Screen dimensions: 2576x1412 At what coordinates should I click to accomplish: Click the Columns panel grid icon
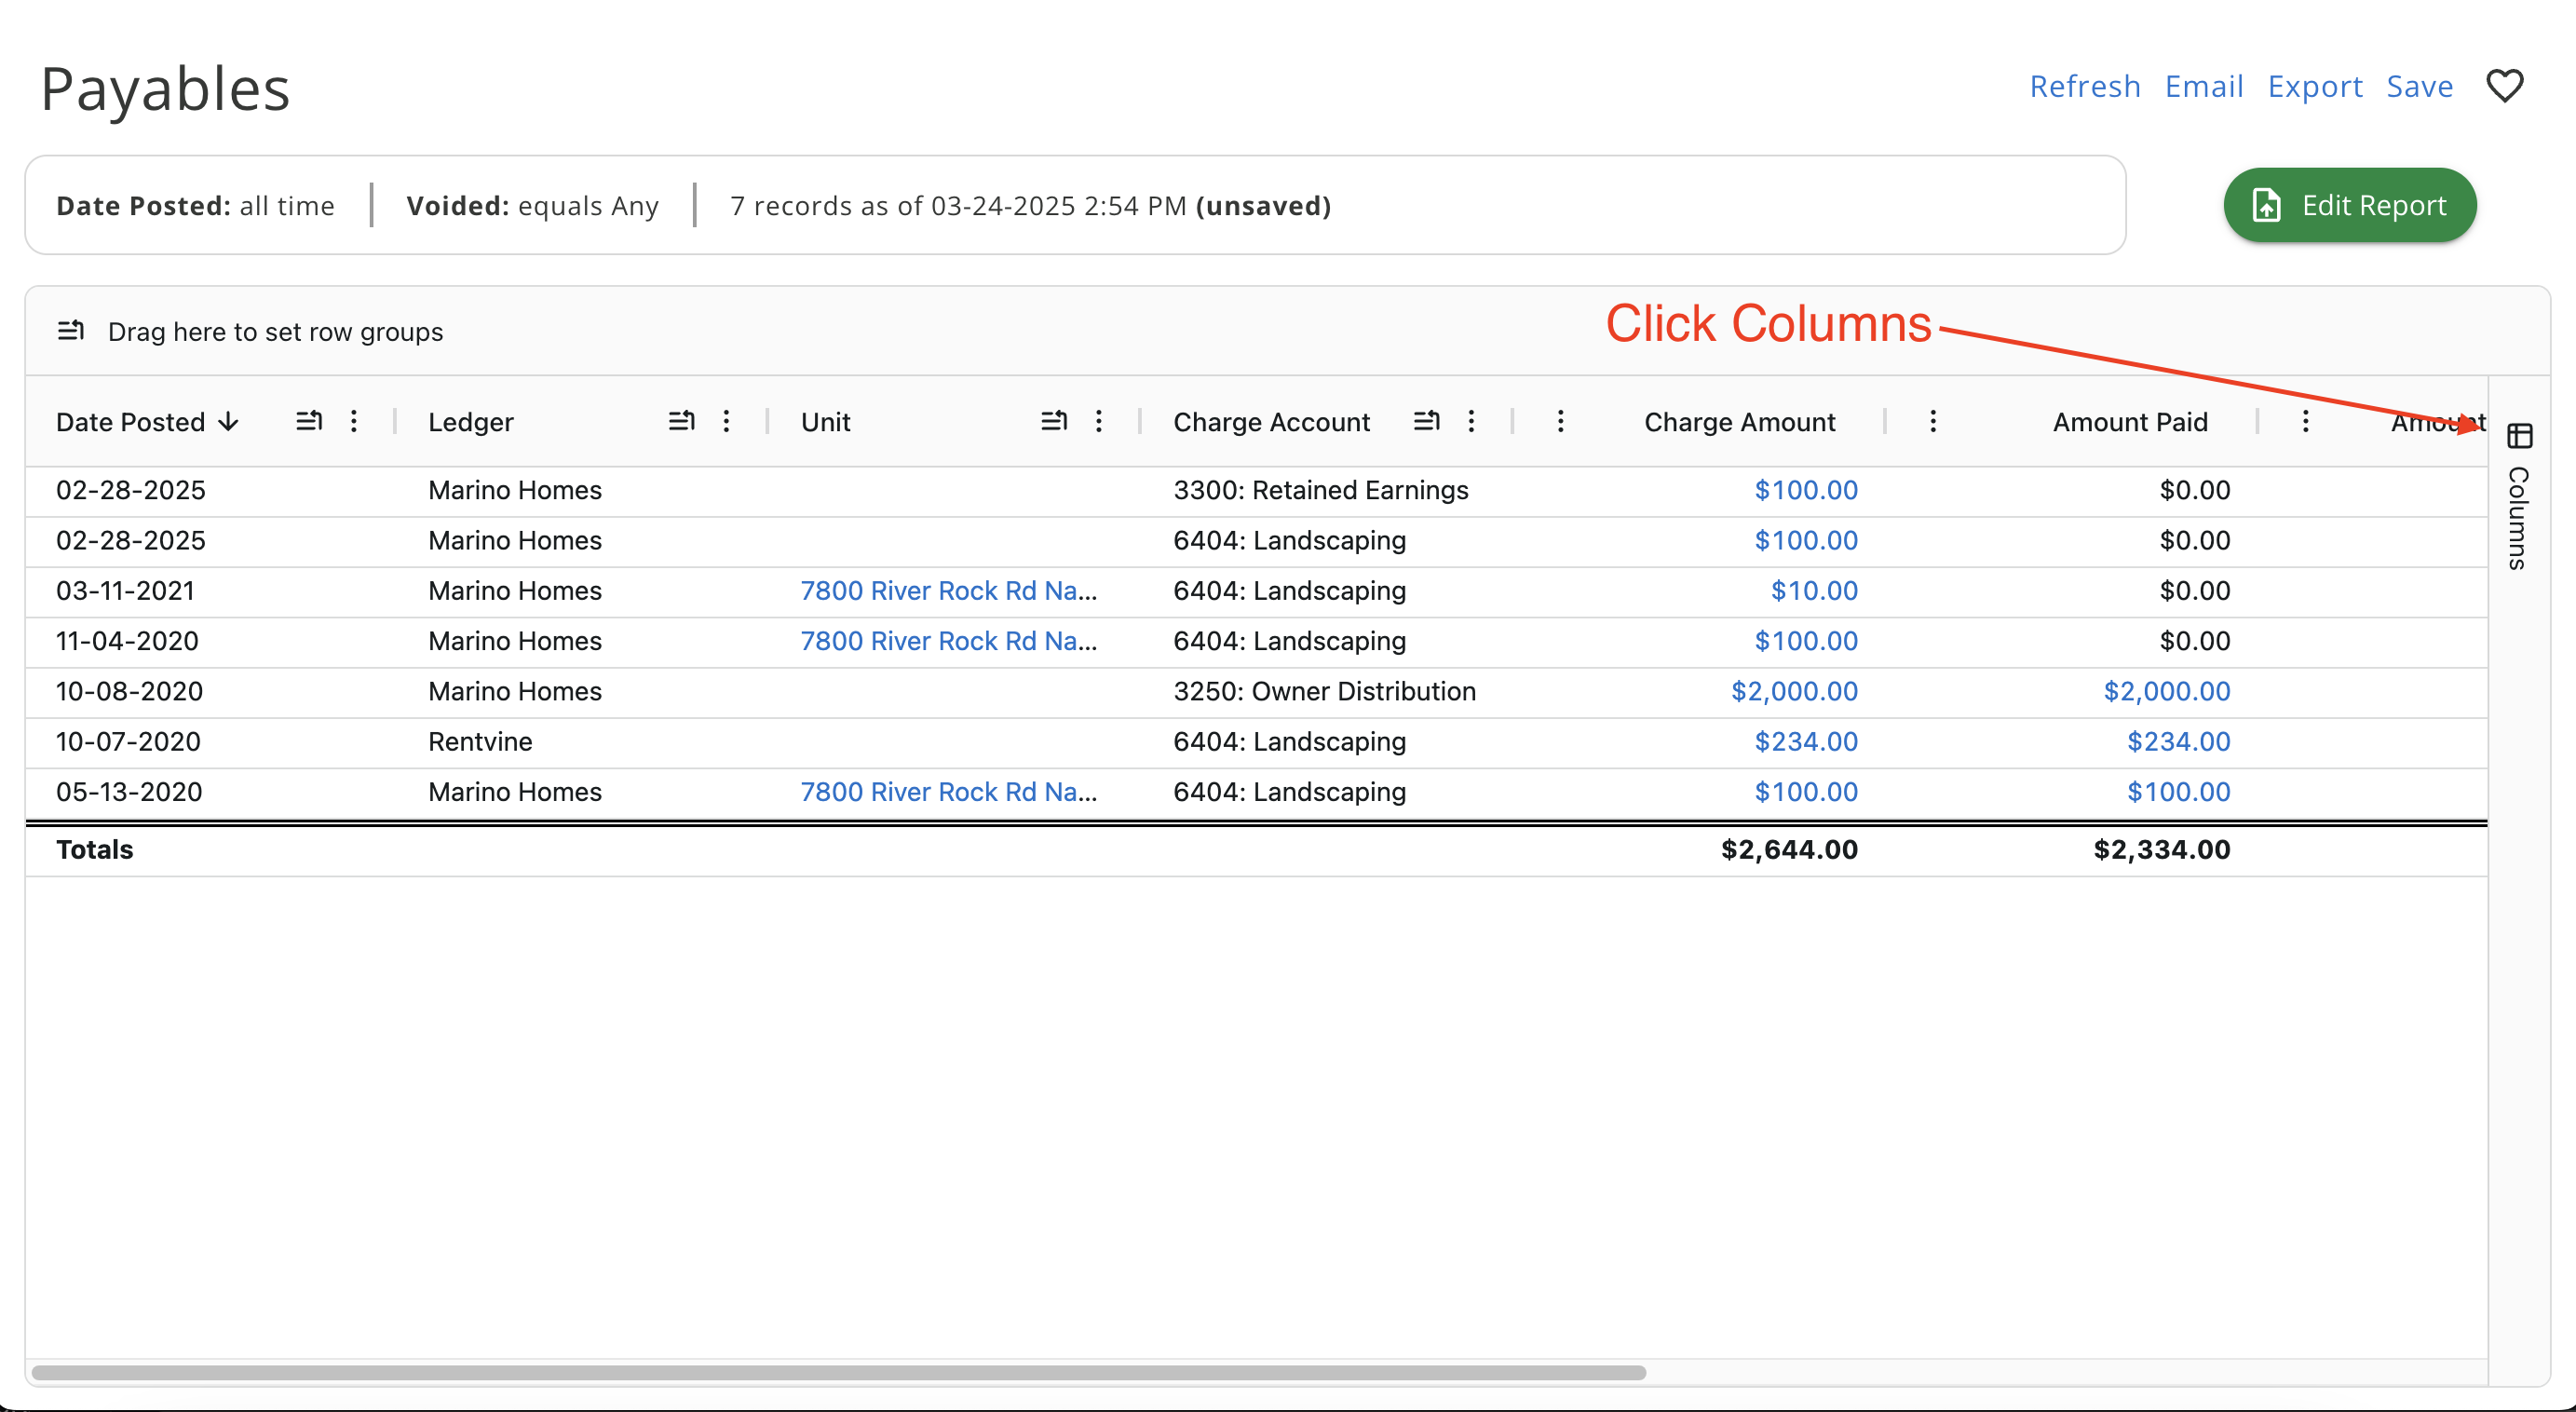coord(2519,436)
